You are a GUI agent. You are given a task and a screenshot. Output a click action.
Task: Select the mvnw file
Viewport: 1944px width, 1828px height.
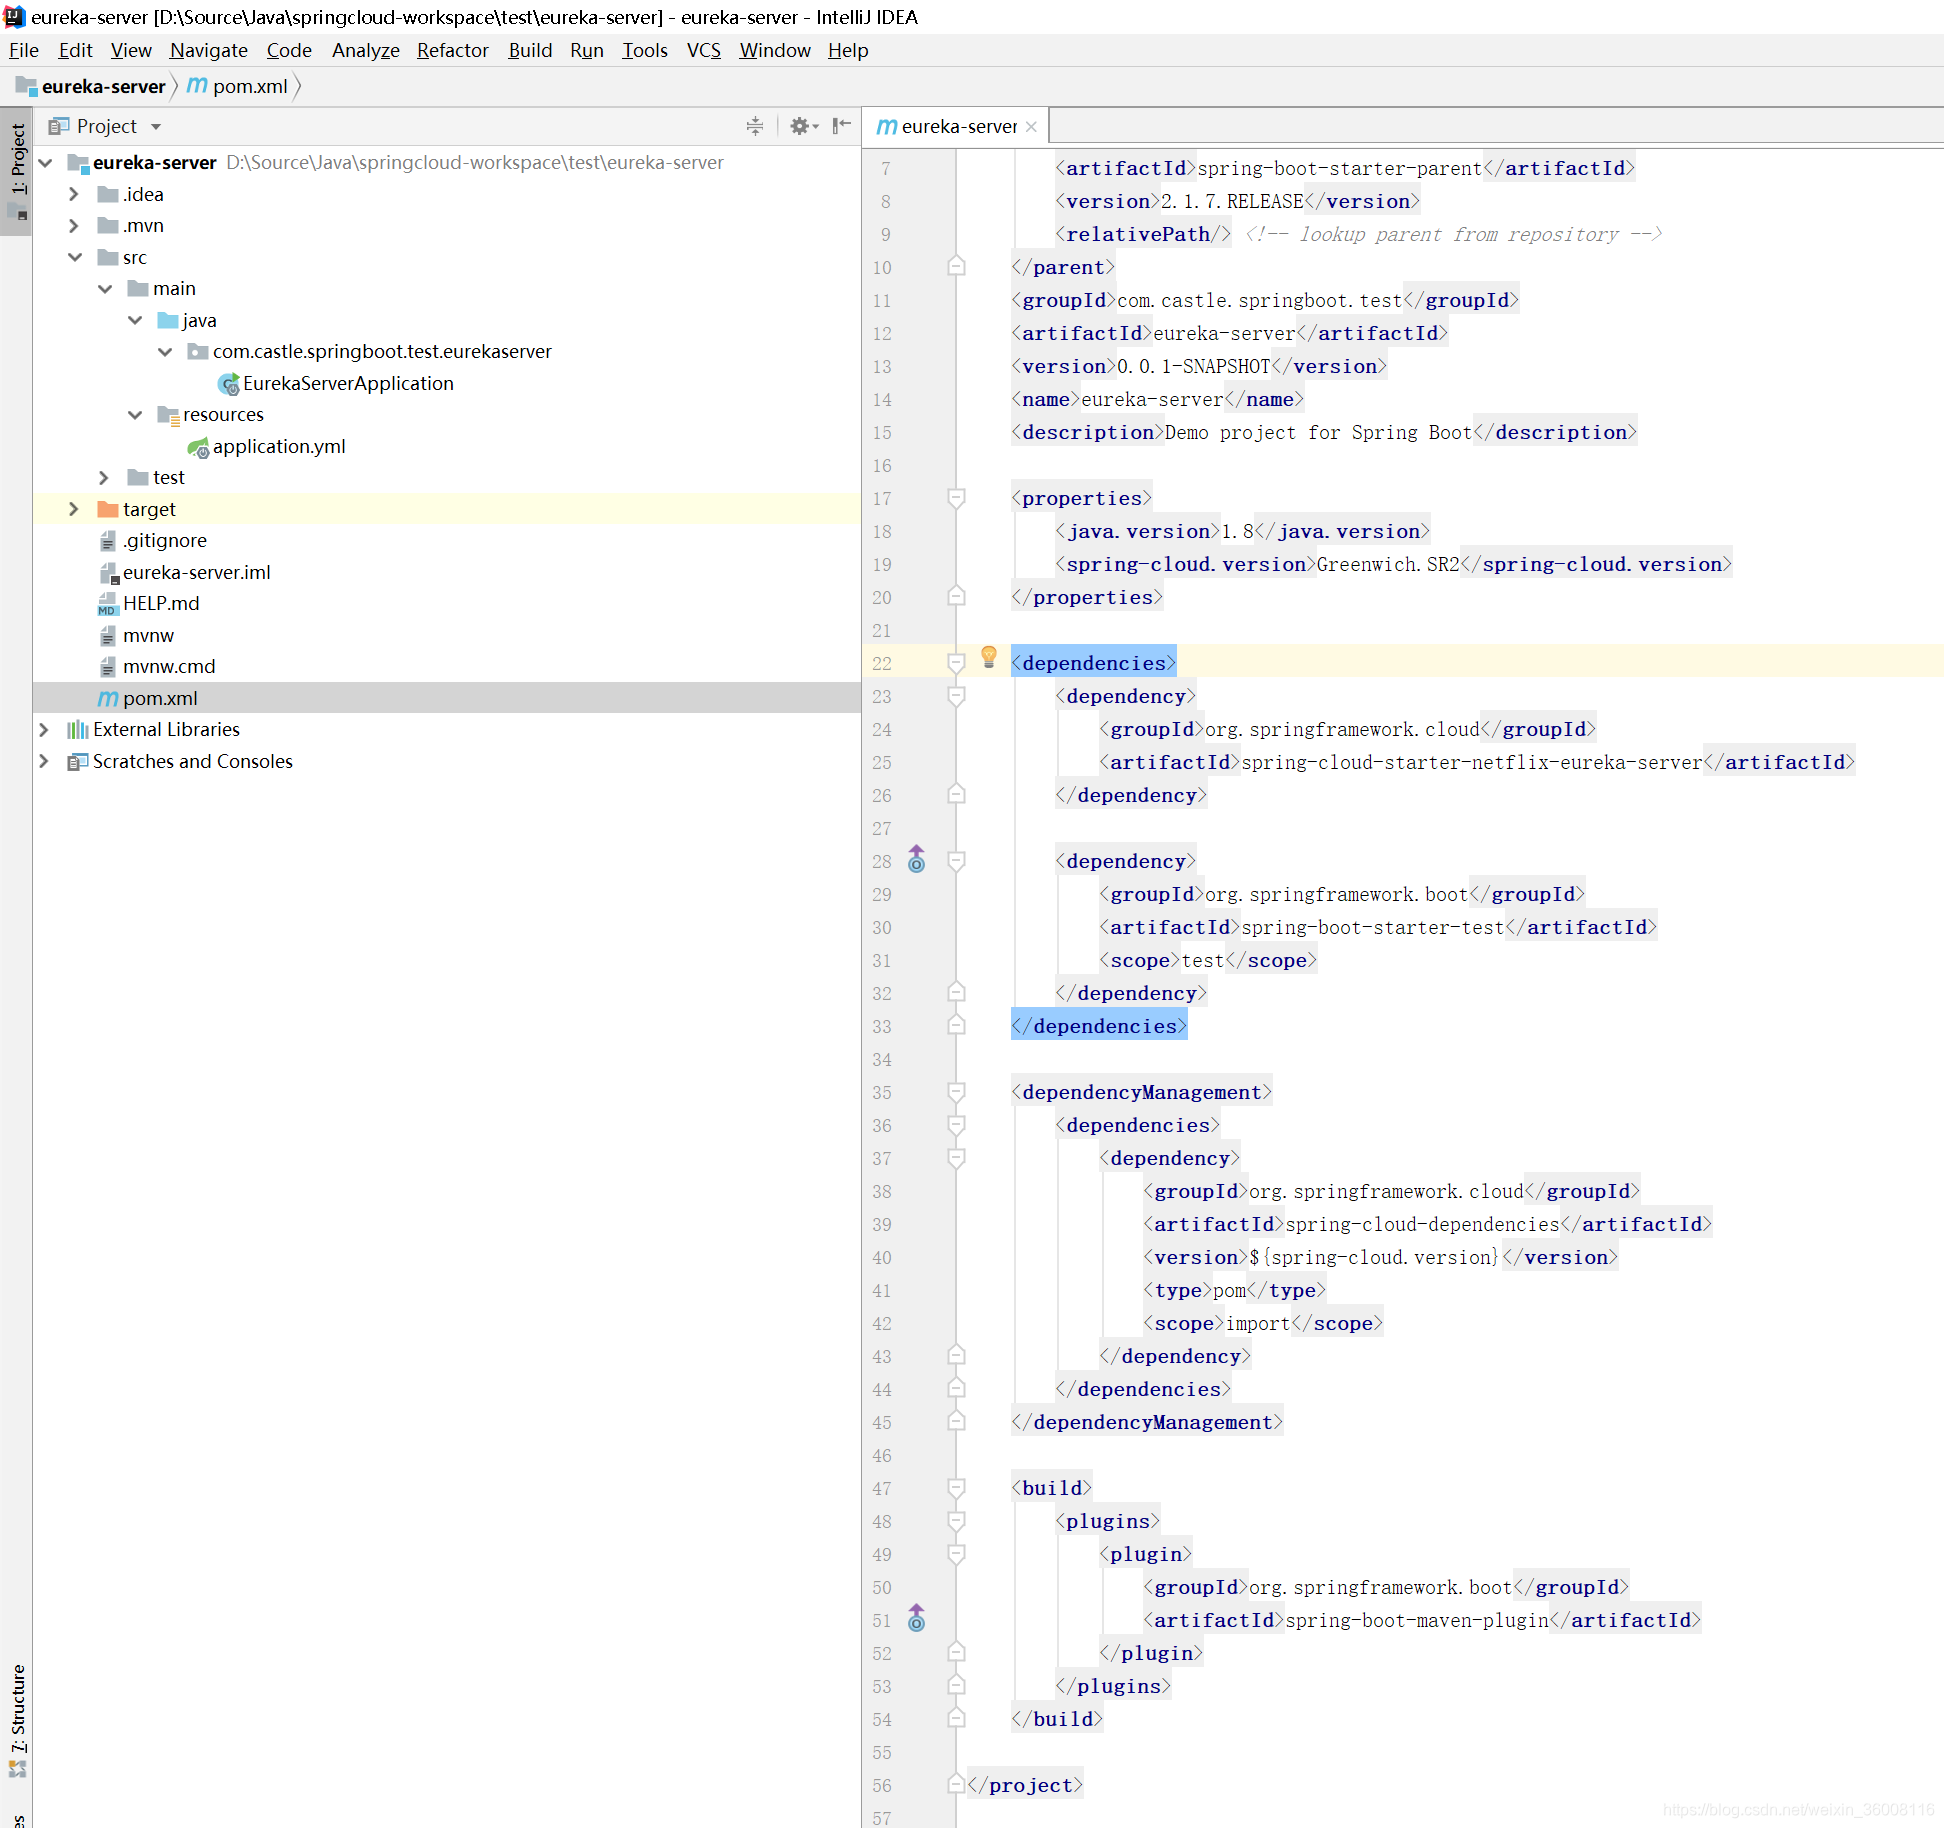pos(148,635)
